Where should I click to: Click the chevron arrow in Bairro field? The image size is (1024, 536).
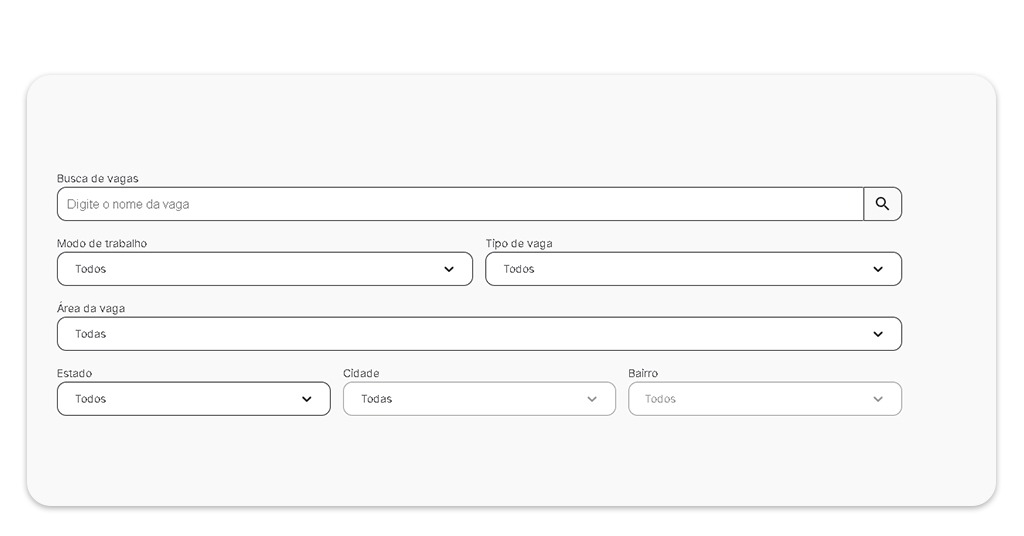(x=878, y=399)
